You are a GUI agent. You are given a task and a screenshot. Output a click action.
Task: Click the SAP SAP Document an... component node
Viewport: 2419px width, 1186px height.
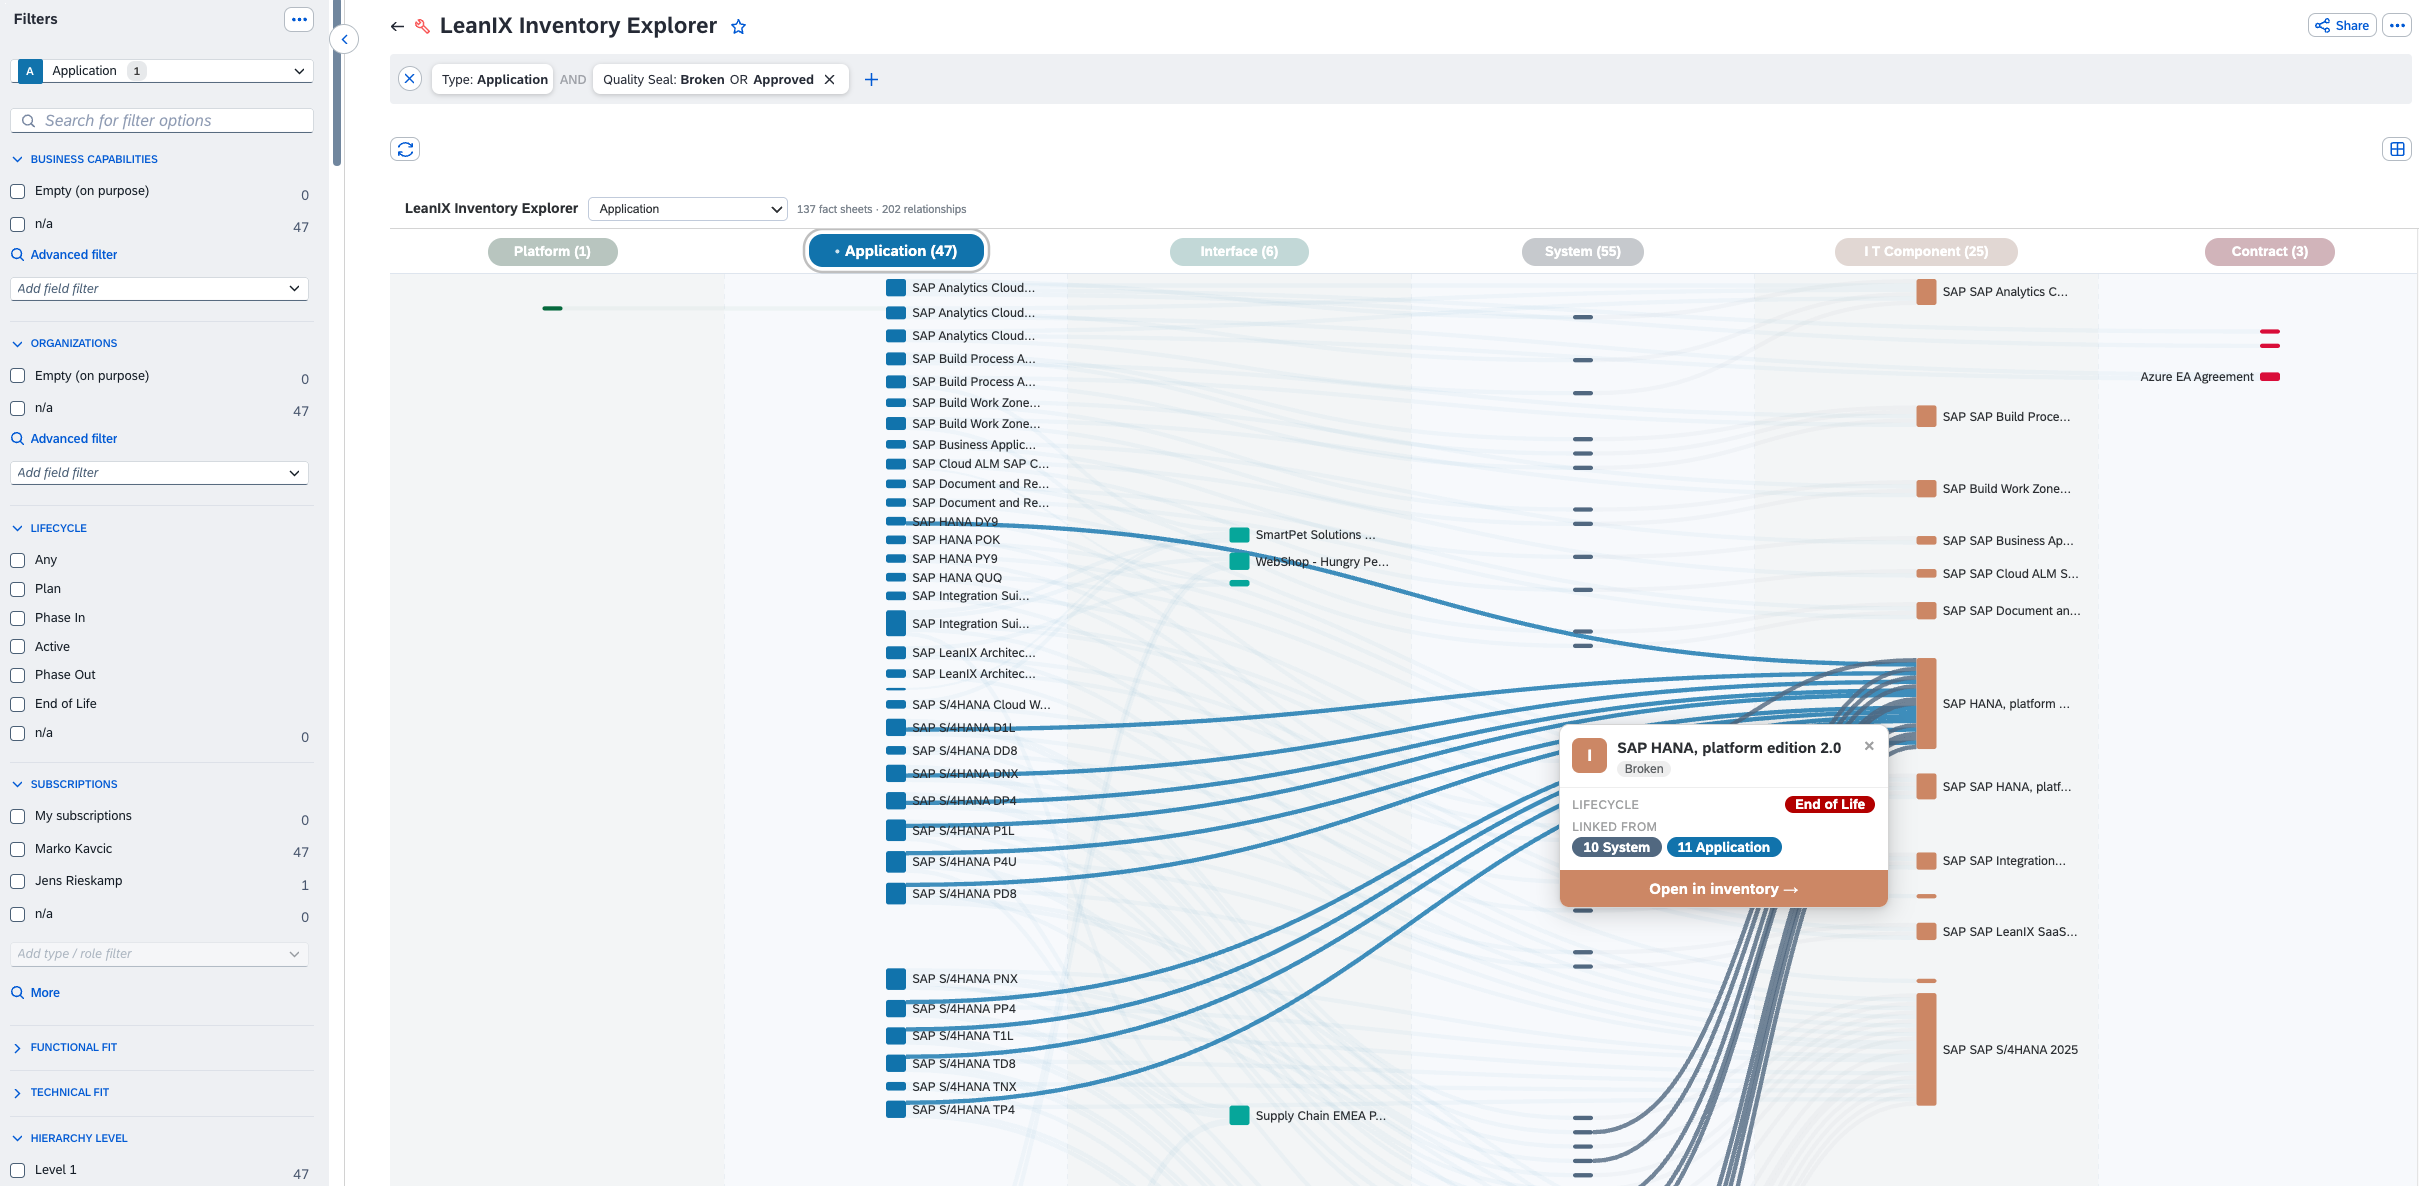coord(1926,610)
